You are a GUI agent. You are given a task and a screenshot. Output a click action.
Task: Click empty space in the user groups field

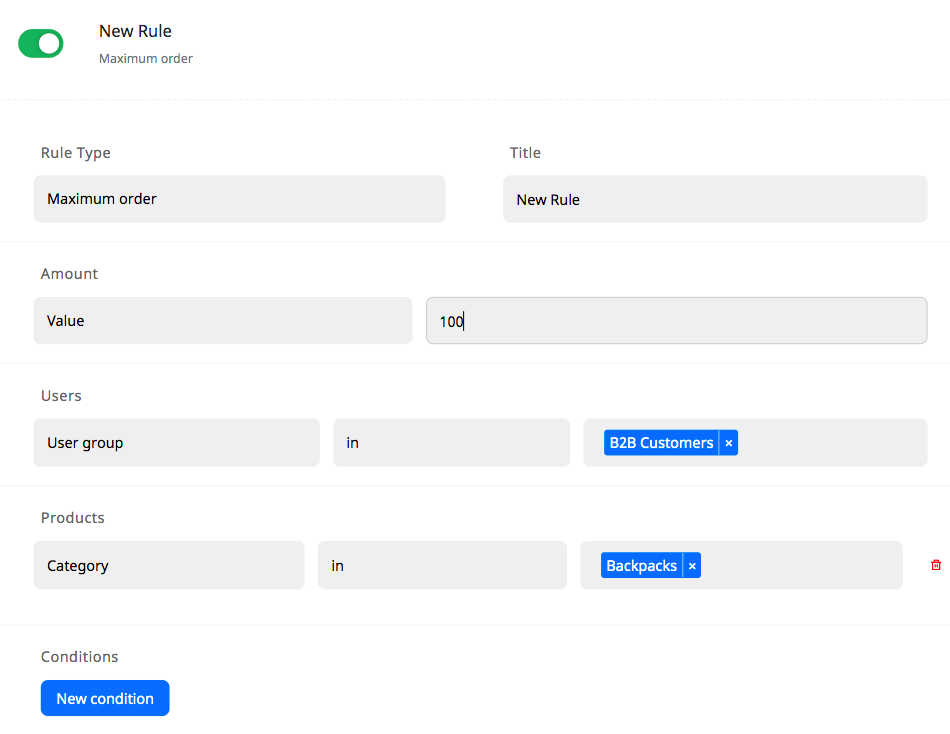830,443
